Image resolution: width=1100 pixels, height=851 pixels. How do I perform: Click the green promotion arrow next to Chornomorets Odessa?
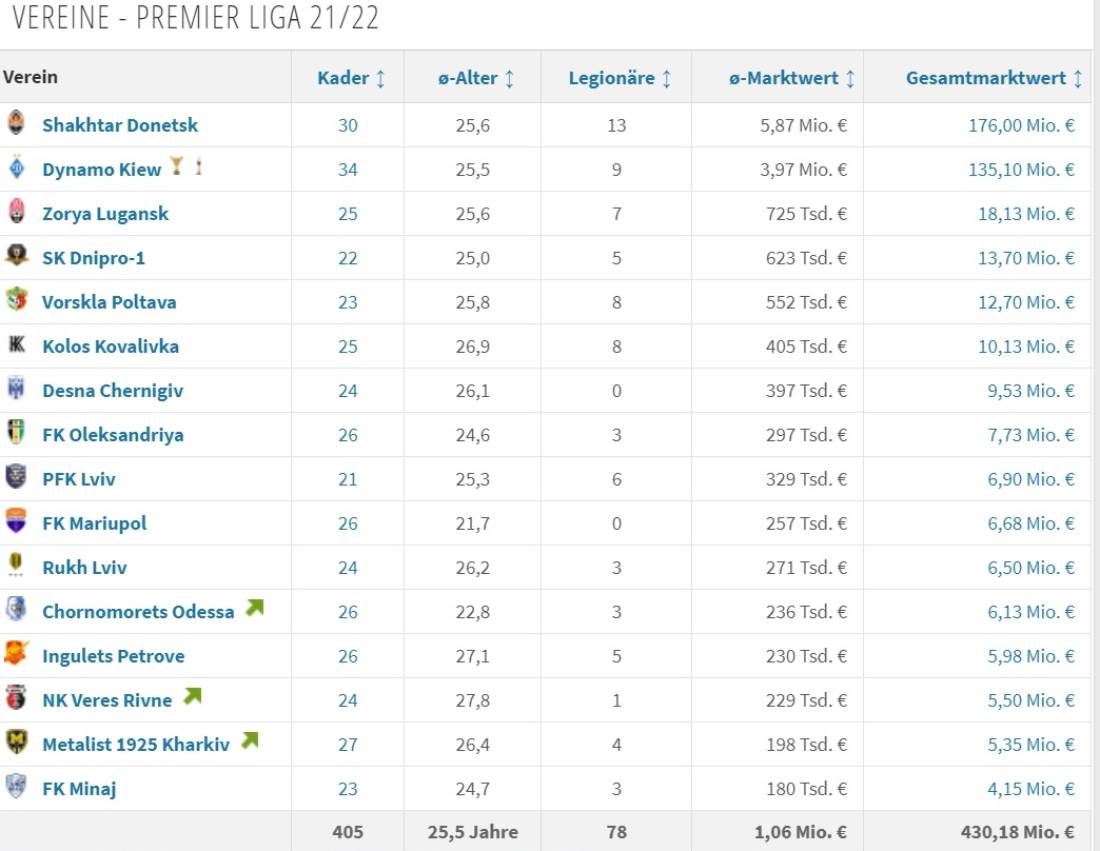point(254,608)
